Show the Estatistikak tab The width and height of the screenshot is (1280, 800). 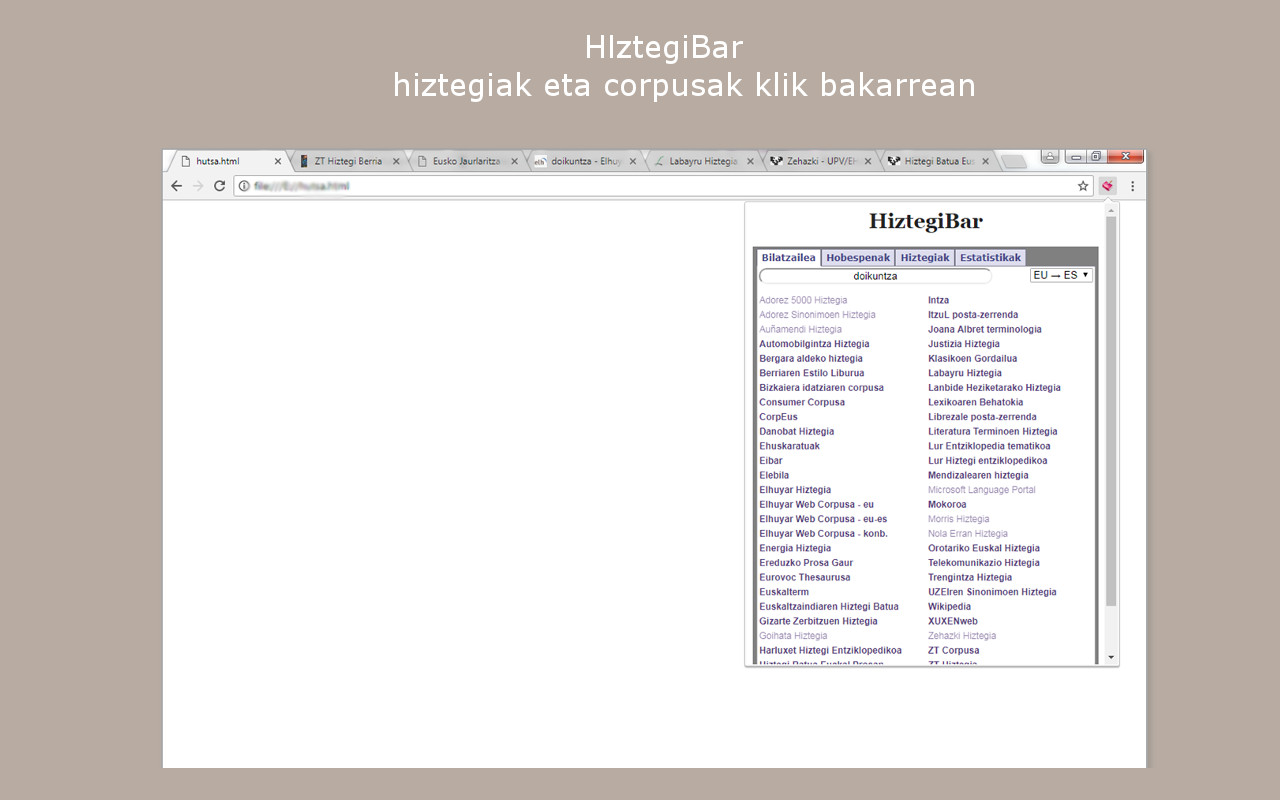[990, 257]
